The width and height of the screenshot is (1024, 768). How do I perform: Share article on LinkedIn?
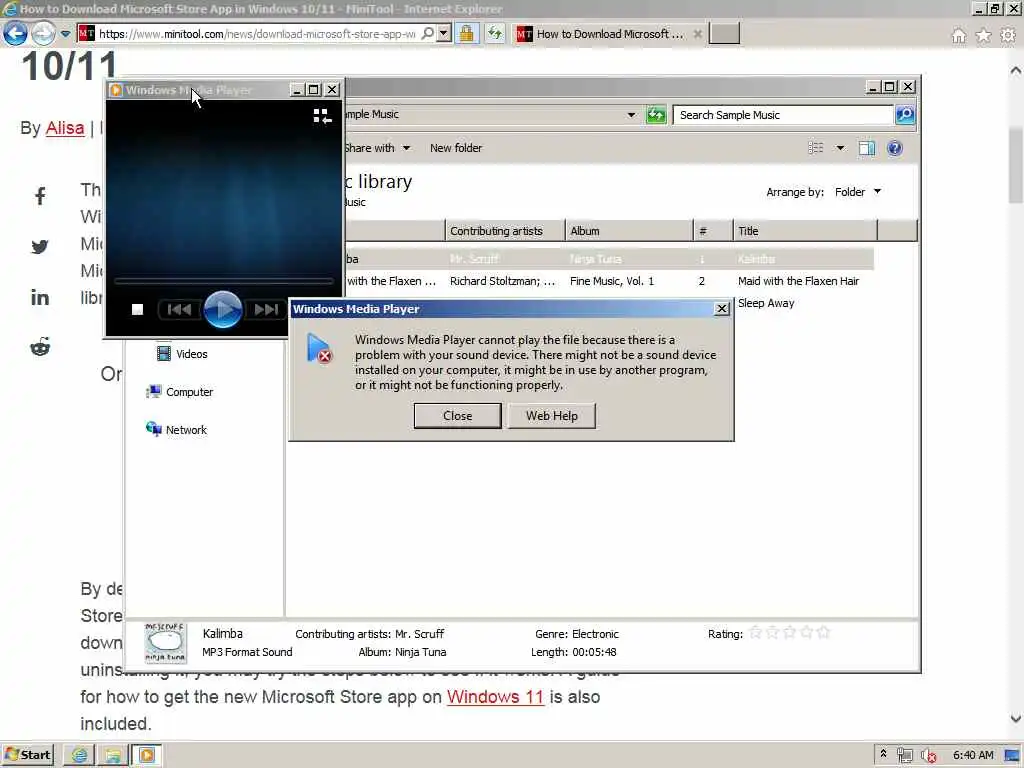click(x=40, y=298)
